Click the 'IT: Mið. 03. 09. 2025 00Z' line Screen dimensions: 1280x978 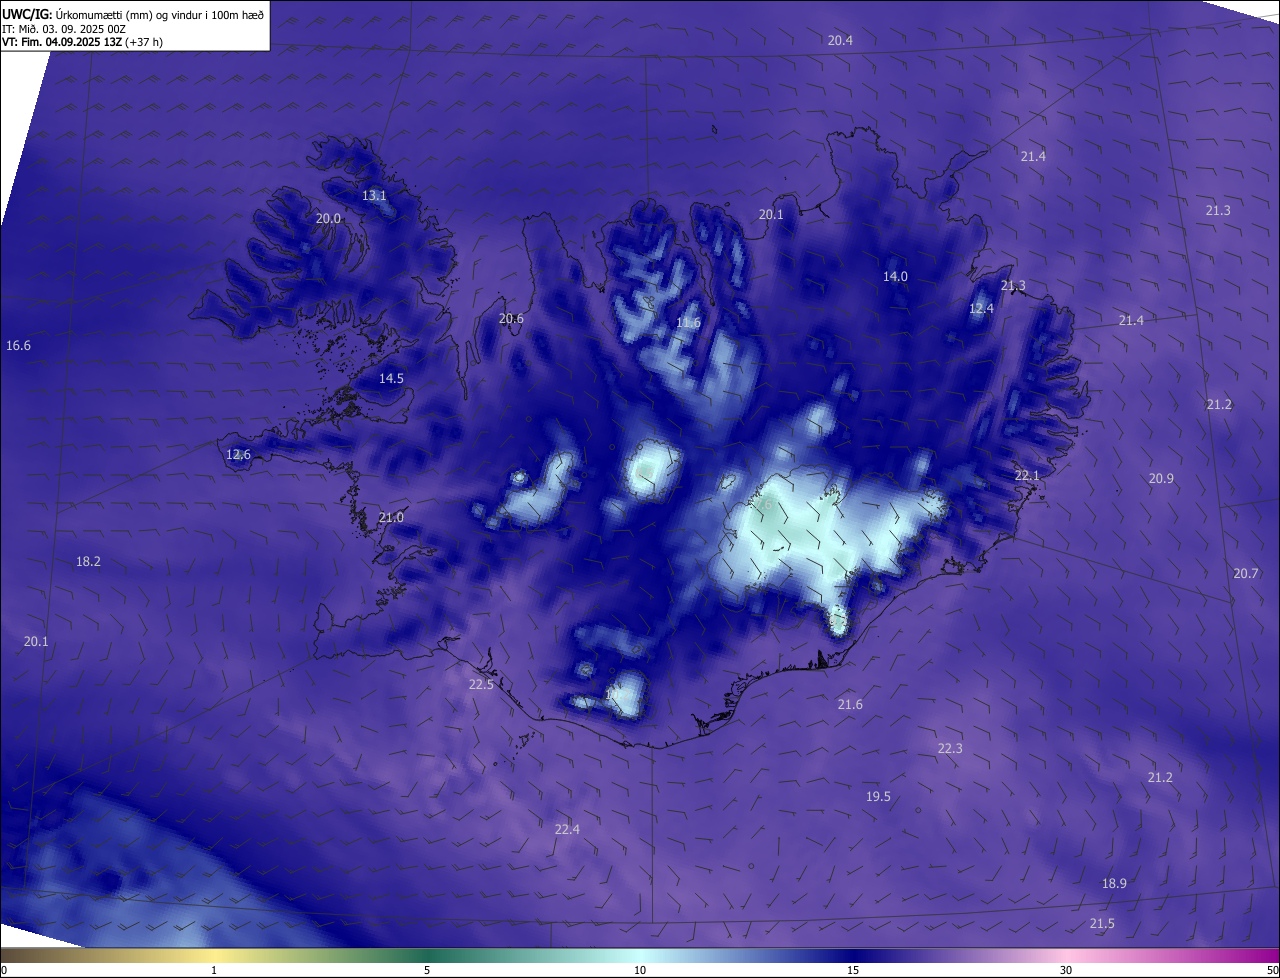(64, 29)
